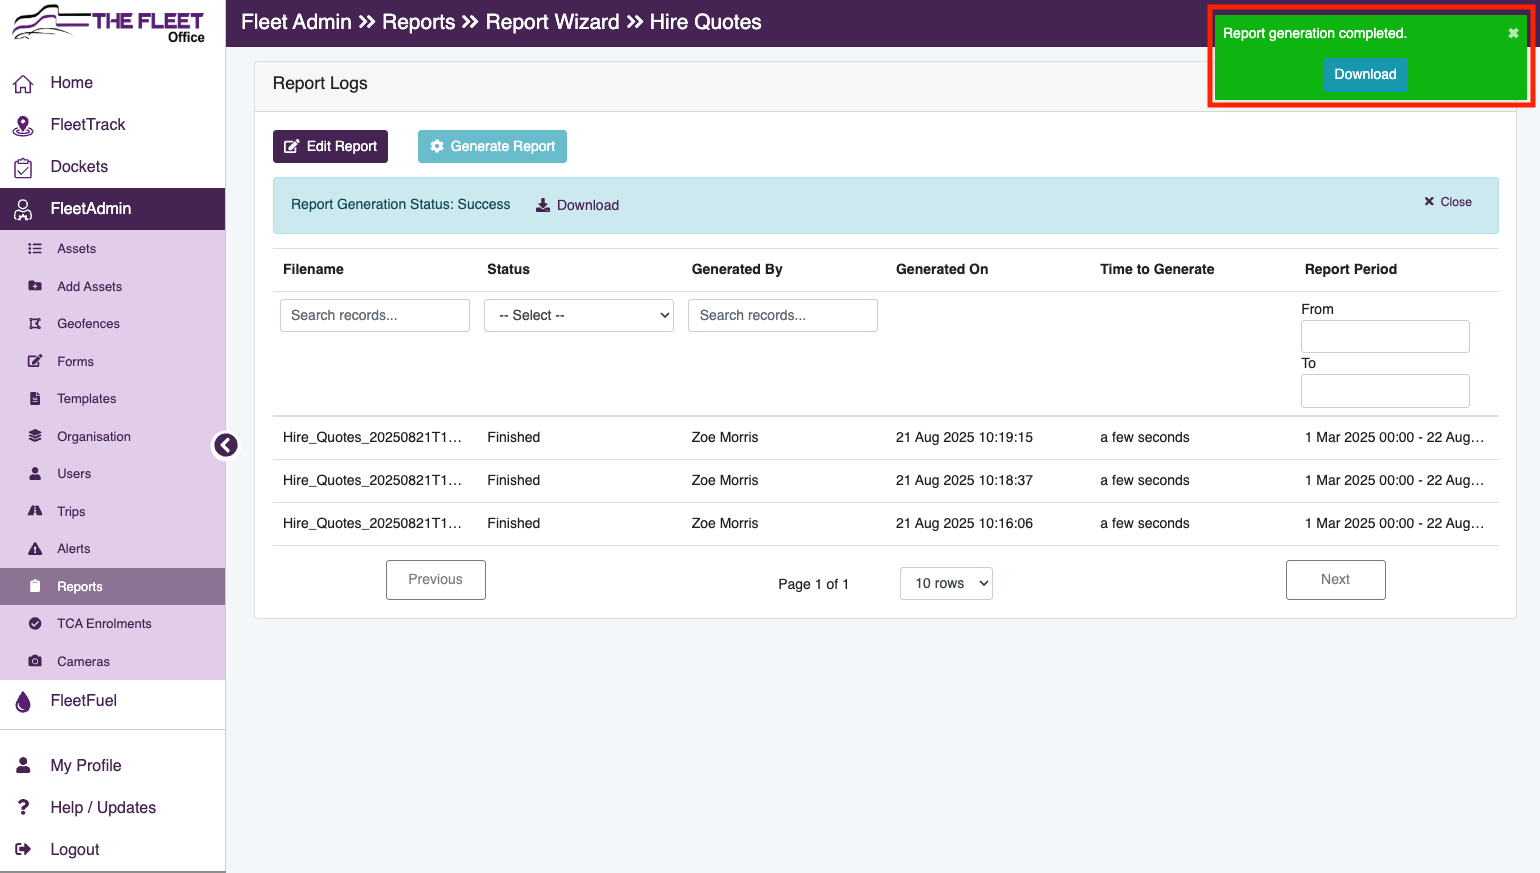Click the Geofences icon in the submenu
The image size is (1540, 873).
pyautogui.click(x=35, y=324)
